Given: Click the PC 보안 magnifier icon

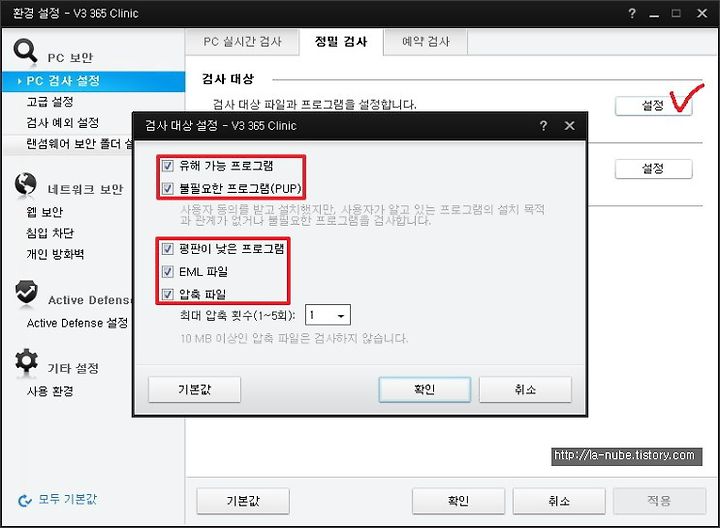Looking at the screenshot, I should [x=25, y=51].
